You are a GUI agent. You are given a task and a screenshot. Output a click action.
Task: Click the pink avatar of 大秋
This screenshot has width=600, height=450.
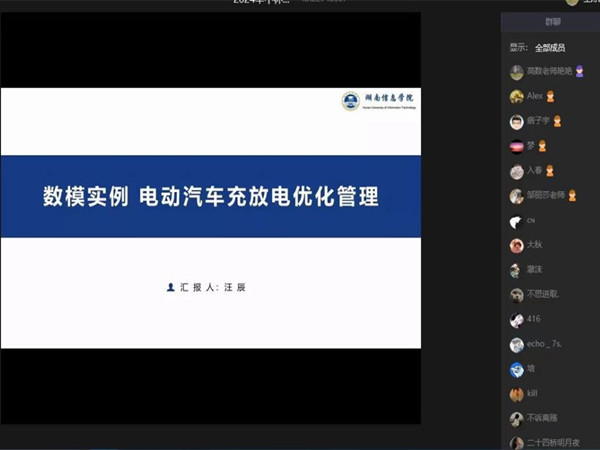pyautogui.click(x=517, y=246)
